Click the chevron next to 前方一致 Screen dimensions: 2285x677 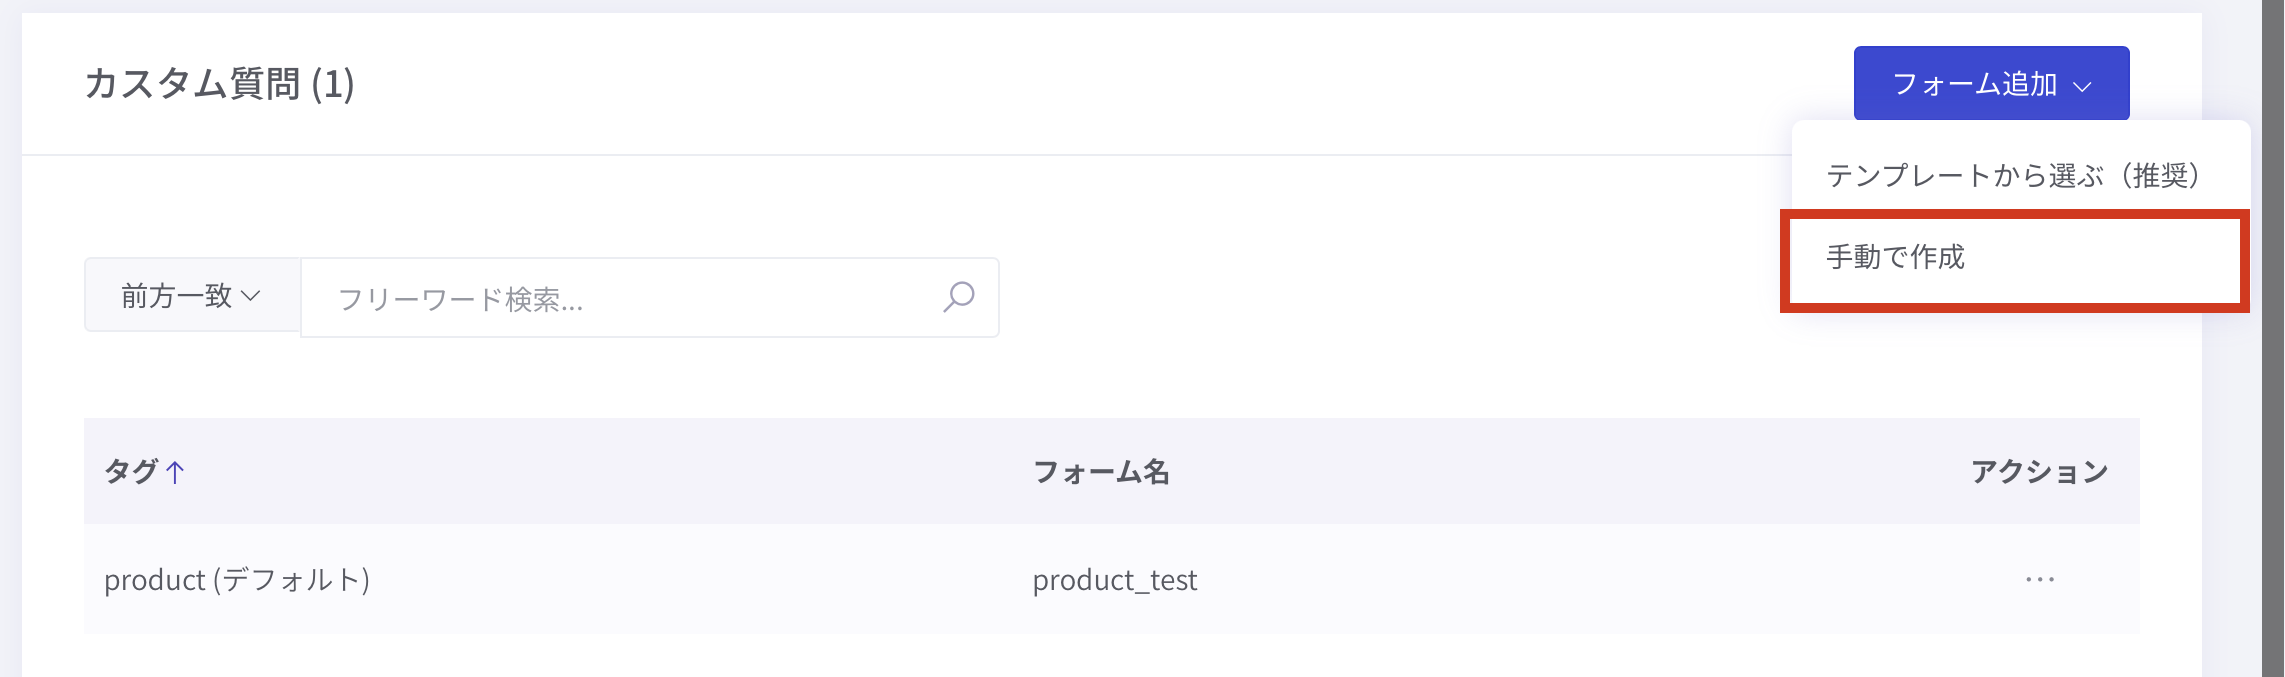point(251,296)
